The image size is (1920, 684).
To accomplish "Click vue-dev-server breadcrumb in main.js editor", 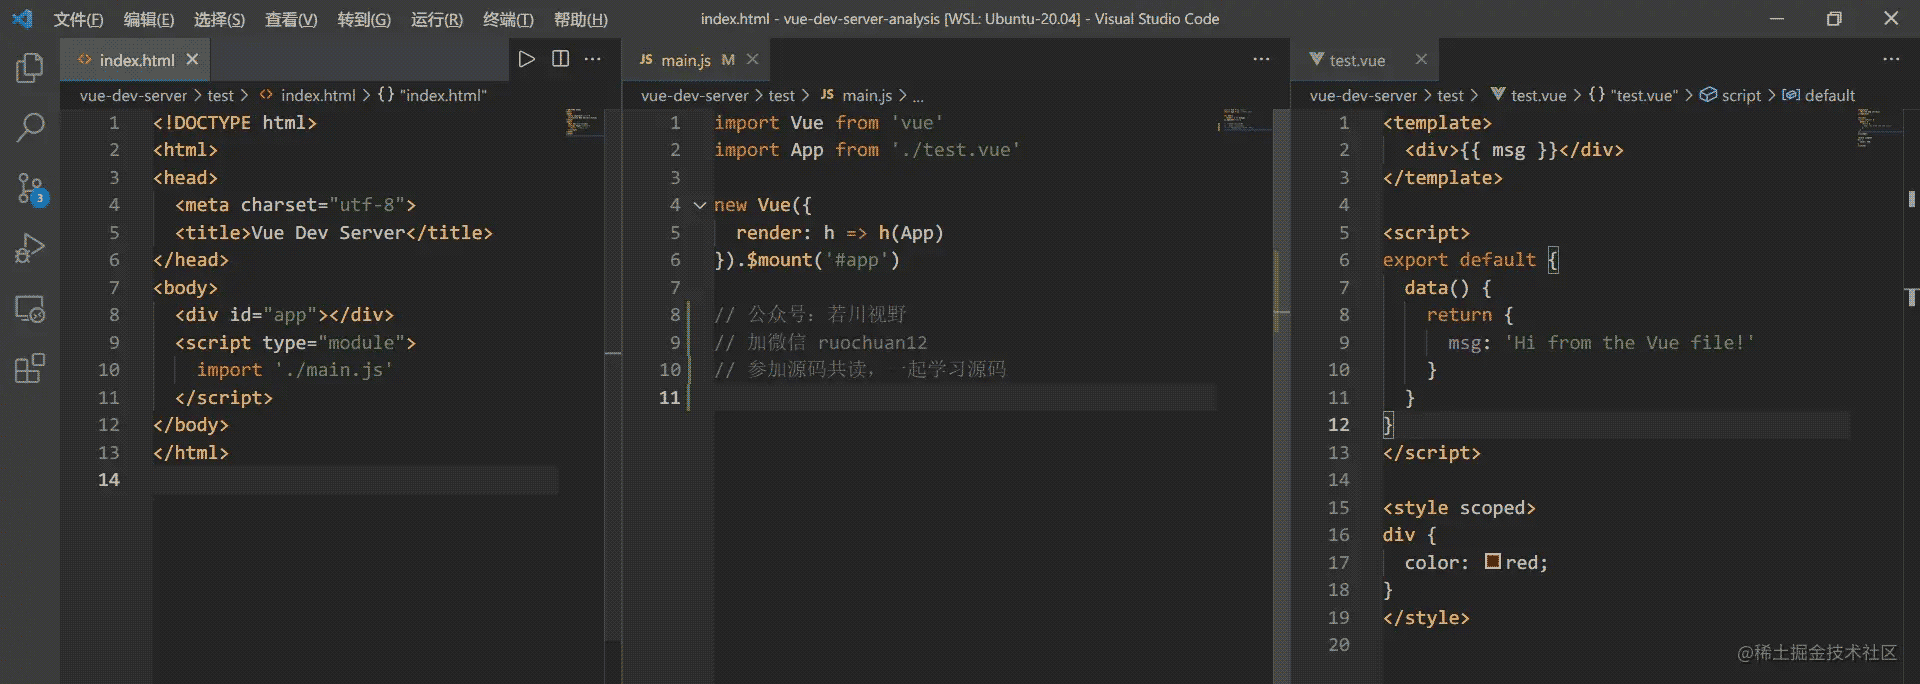I will 694,95.
